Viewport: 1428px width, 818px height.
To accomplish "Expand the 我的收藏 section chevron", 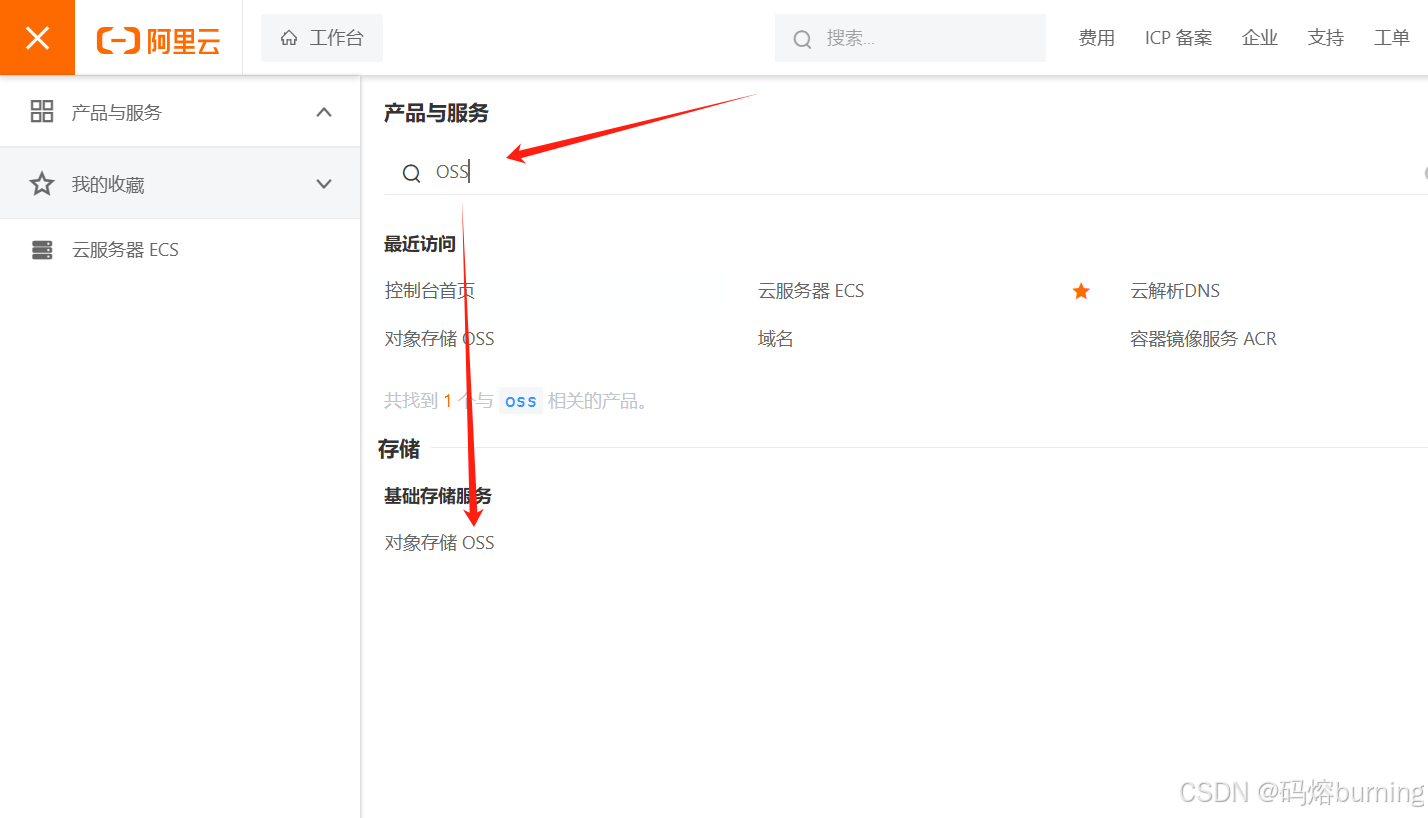I will (324, 184).
